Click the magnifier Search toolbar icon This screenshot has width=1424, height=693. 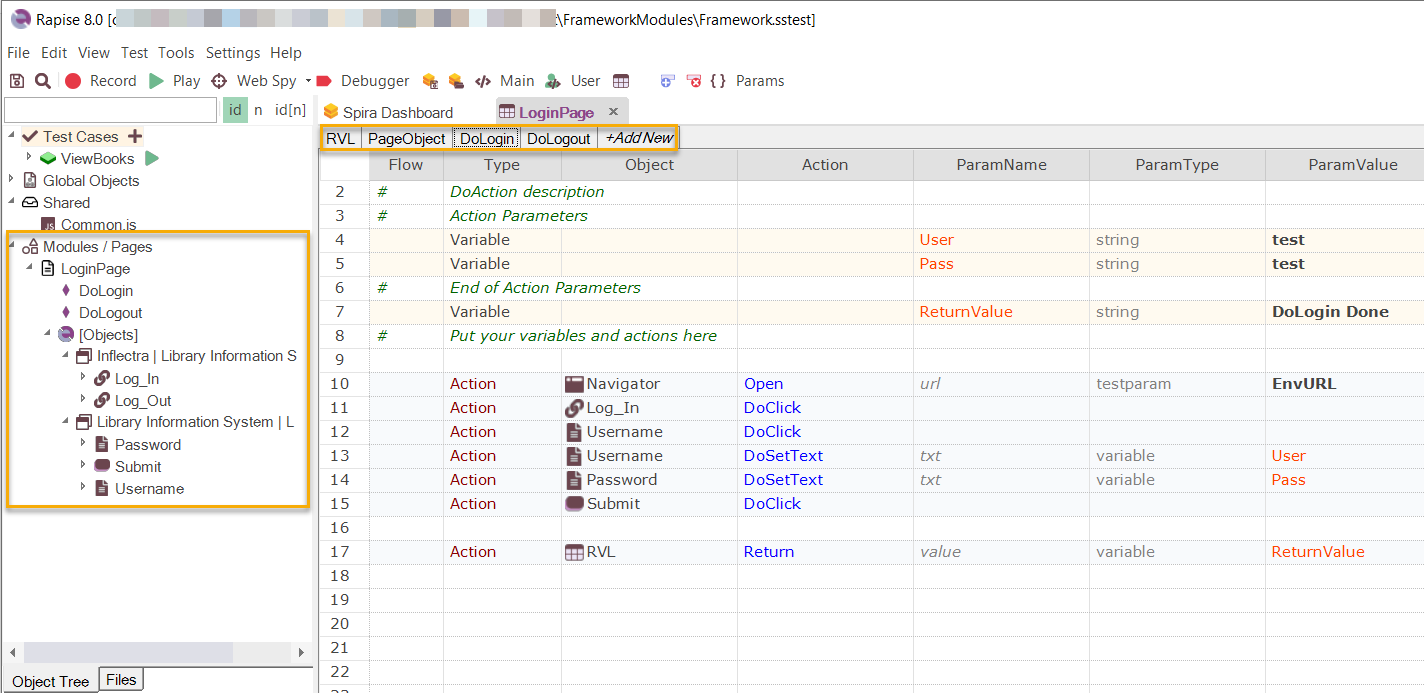tap(43, 81)
